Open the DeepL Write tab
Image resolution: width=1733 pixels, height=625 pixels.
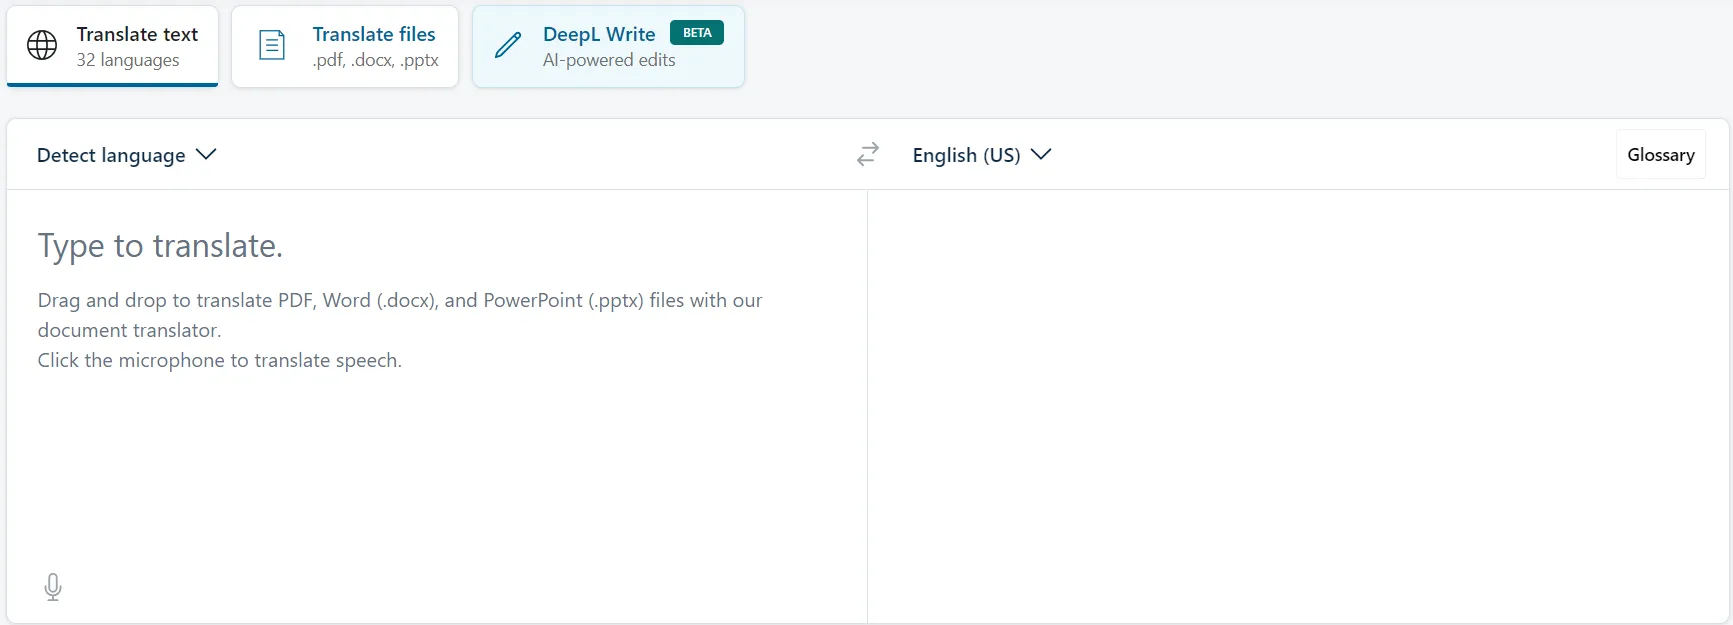(608, 46)
